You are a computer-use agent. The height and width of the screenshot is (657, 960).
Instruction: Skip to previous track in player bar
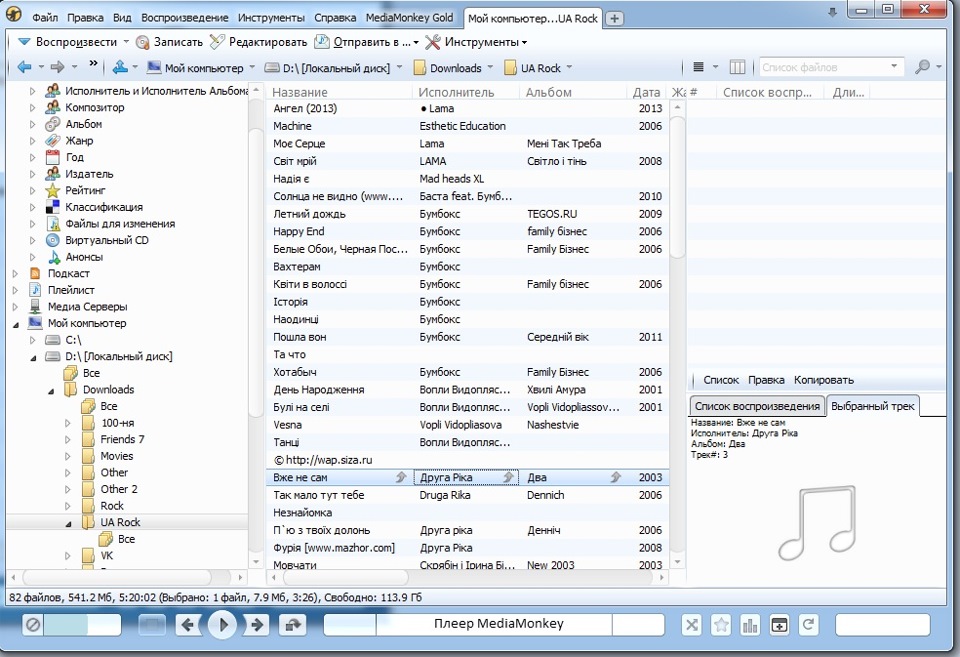pos(188,625)
